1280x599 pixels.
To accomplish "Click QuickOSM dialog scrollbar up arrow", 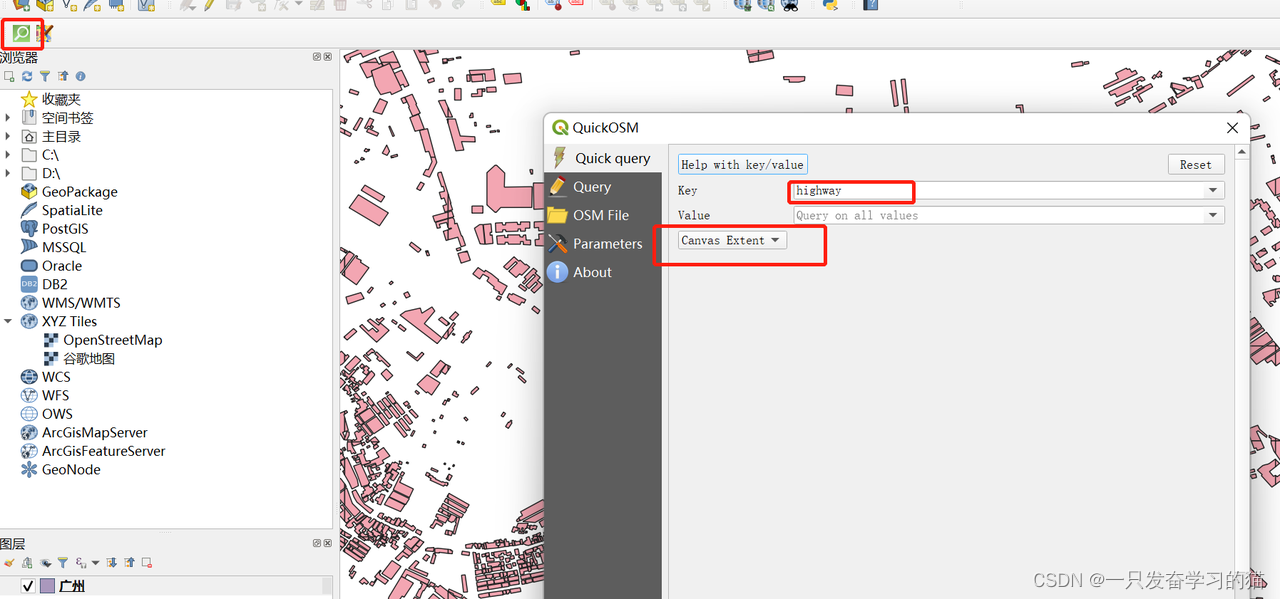I will (1242, 152).
